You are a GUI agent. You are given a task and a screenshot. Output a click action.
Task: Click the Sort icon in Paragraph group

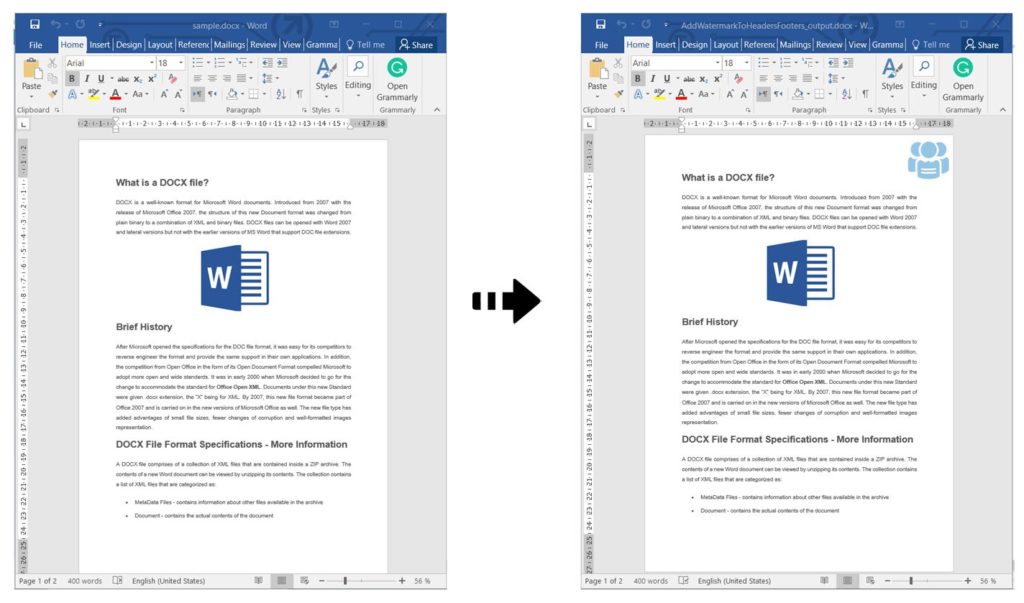point(278,92)
